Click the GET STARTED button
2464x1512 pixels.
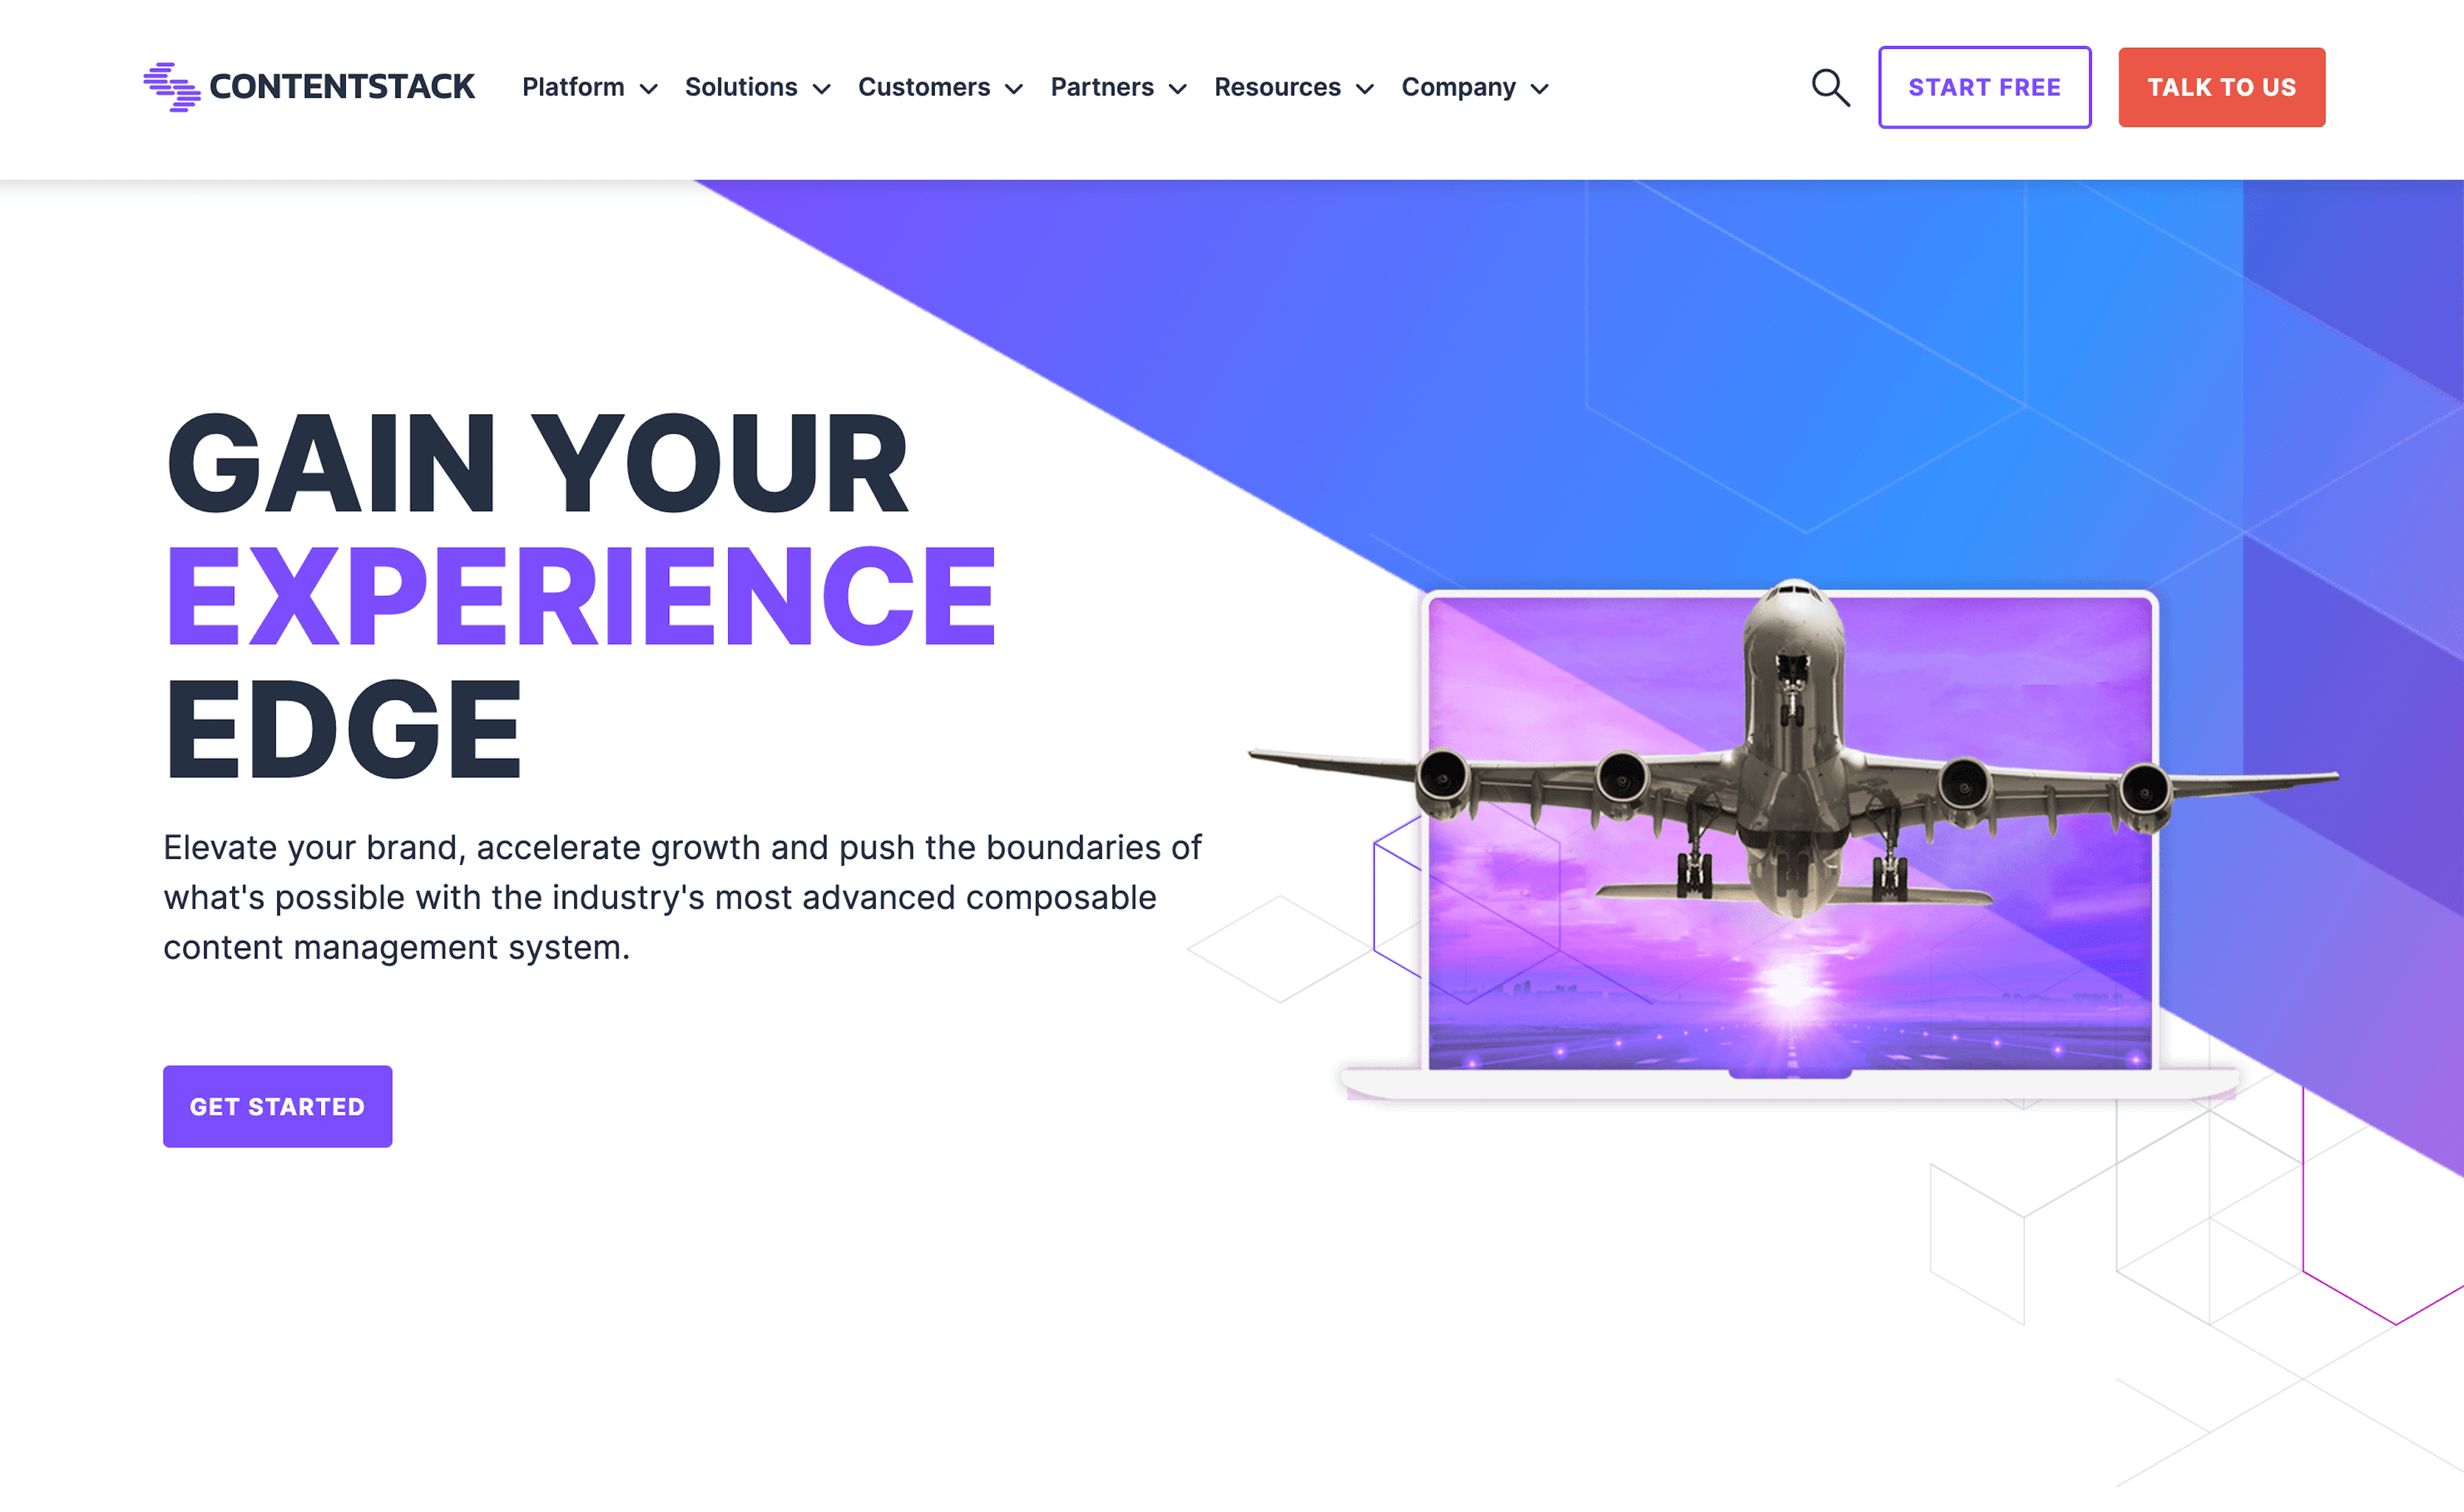(x=277, y=1105)
